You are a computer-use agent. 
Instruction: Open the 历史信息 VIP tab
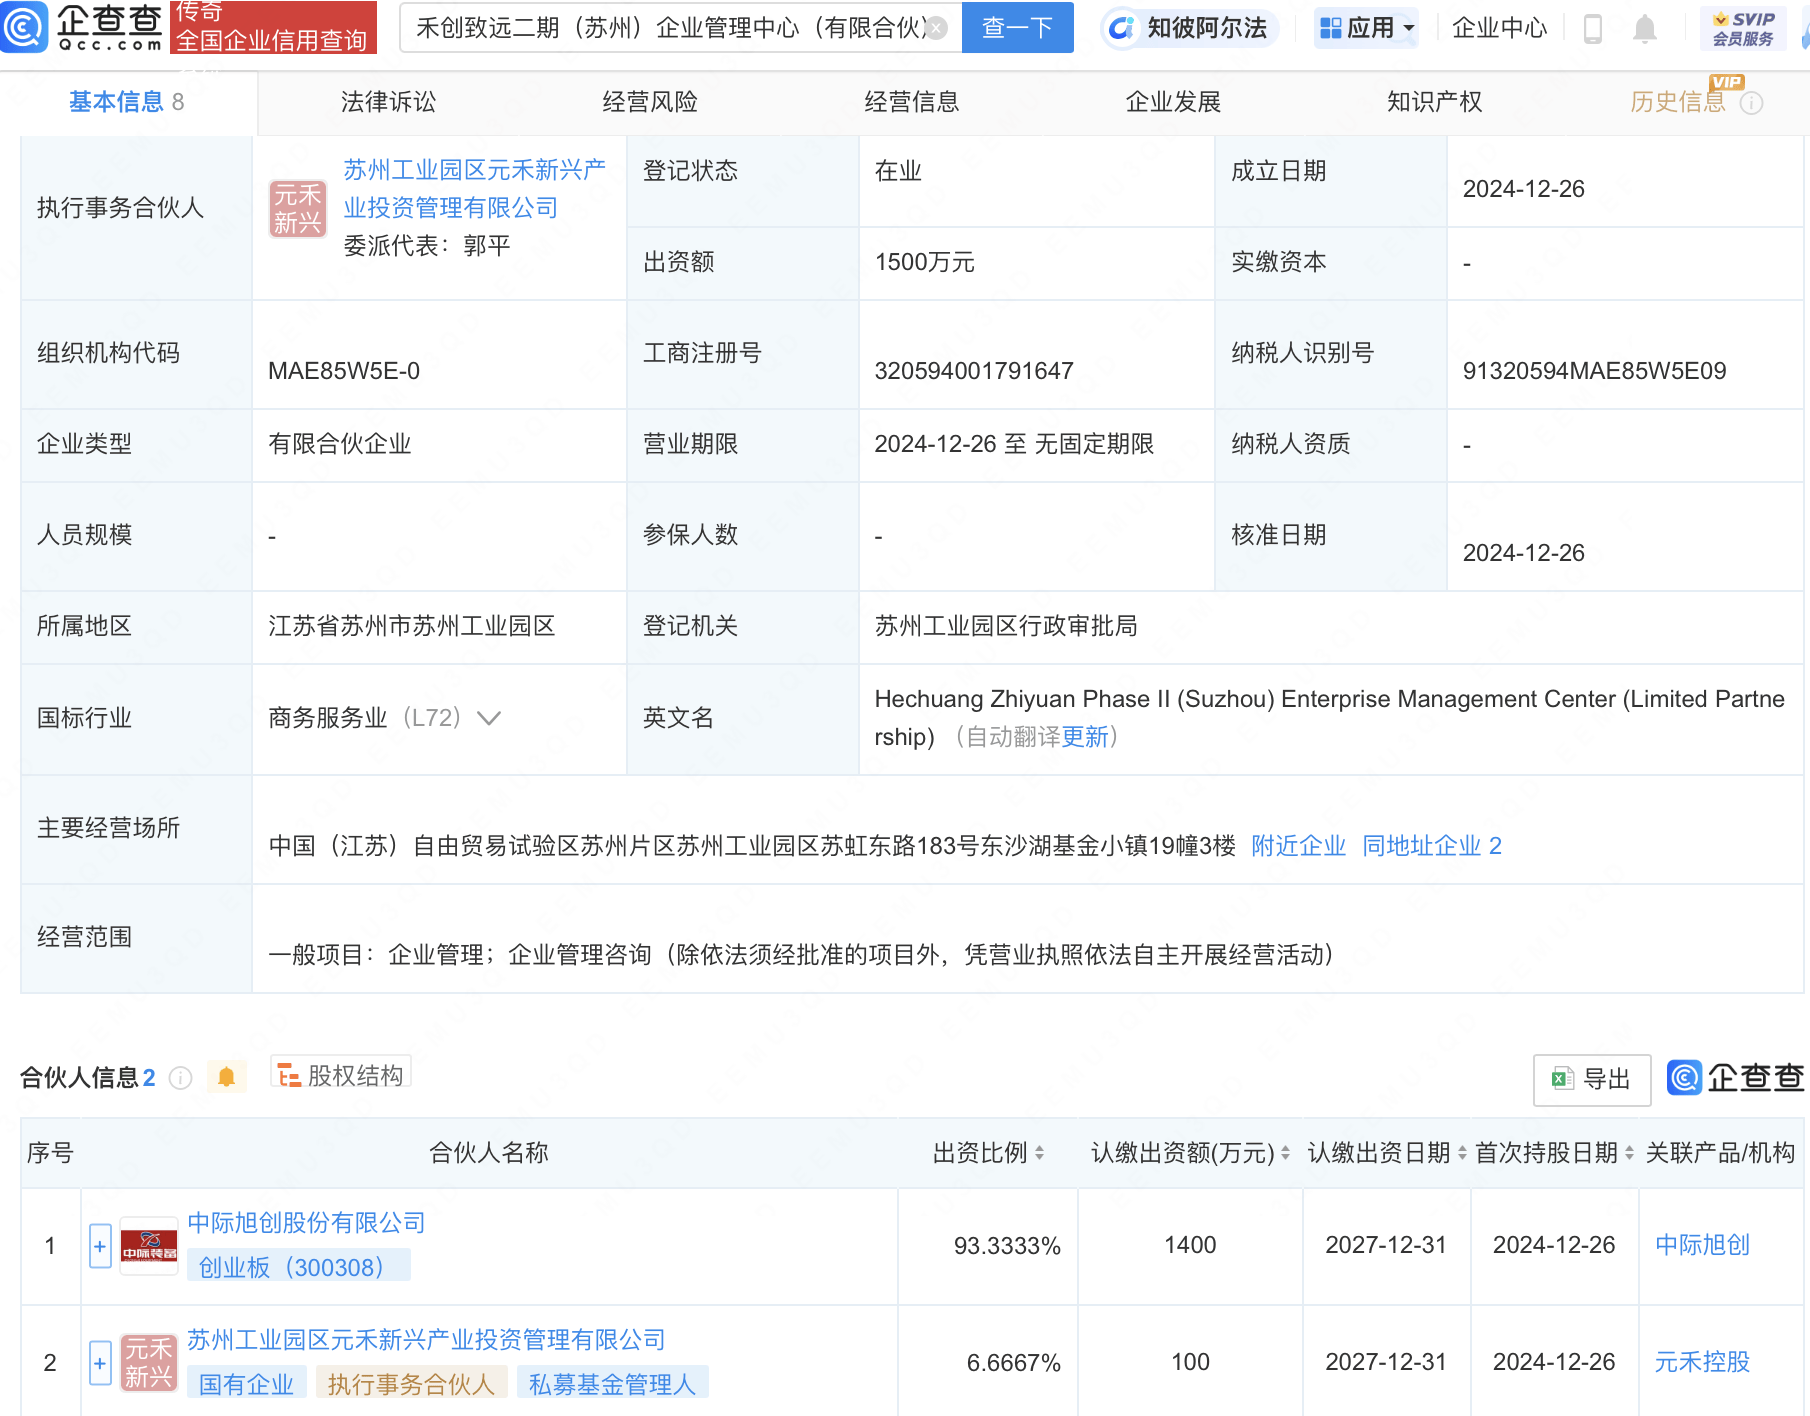[1678, 101]
